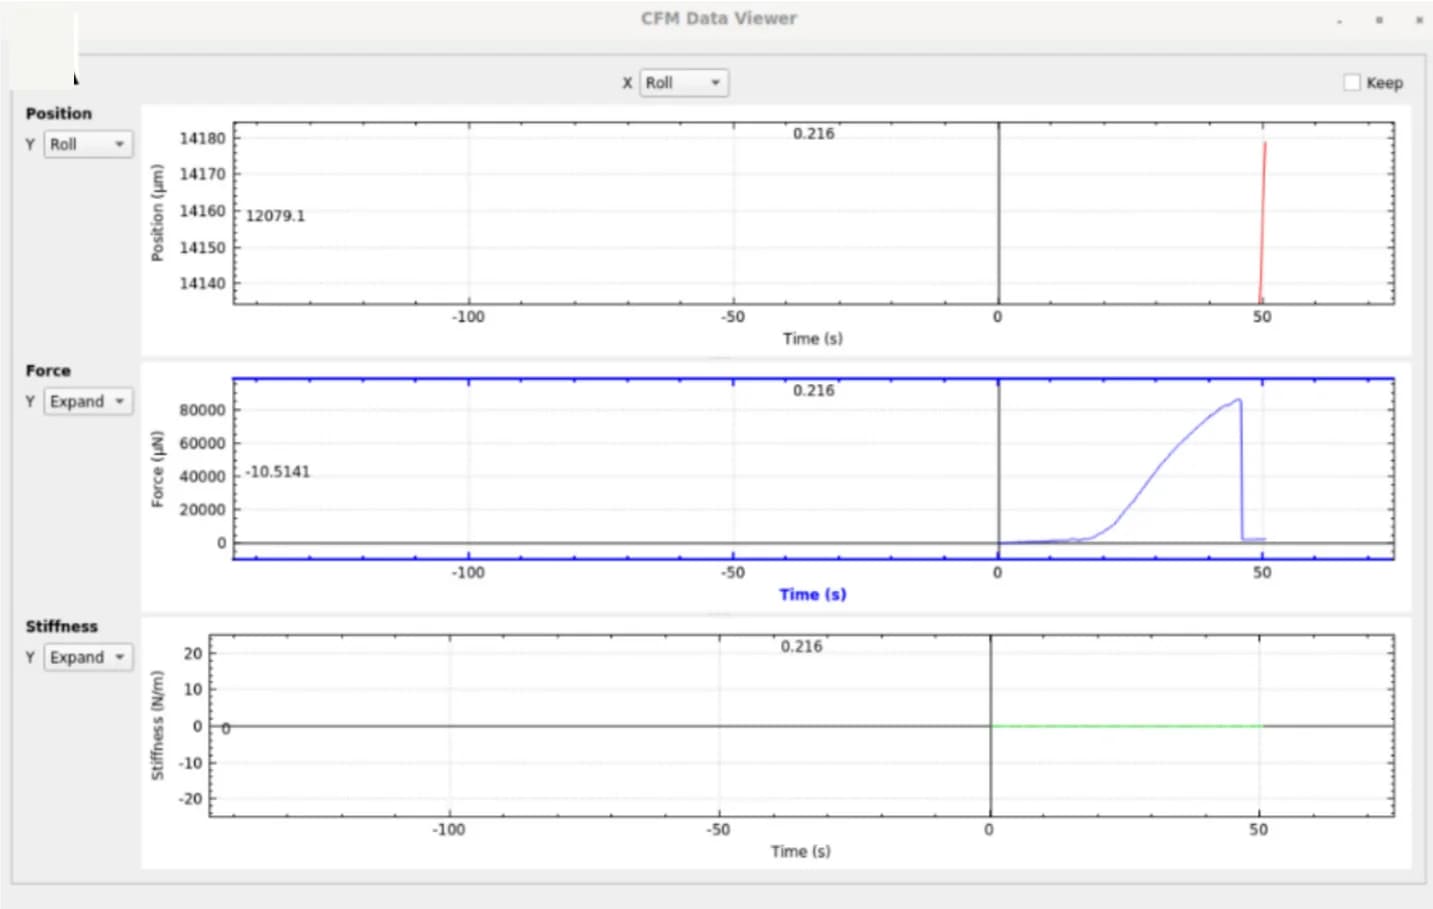Open the X axis Roll dropdown

[x=684, y=82]
